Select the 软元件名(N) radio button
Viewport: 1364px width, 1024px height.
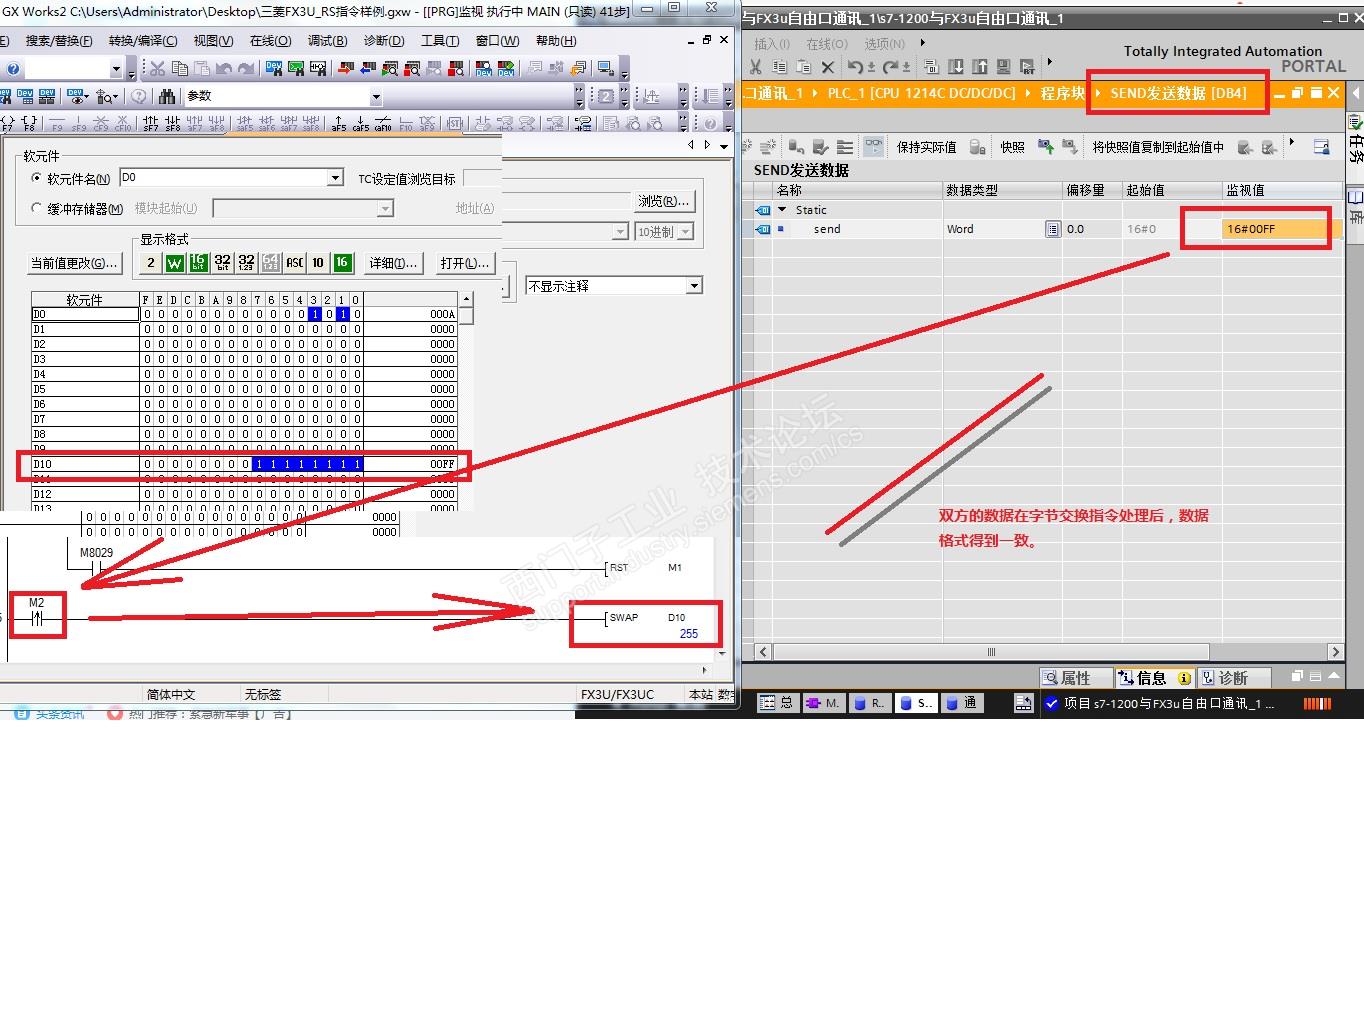coord(37,178)
